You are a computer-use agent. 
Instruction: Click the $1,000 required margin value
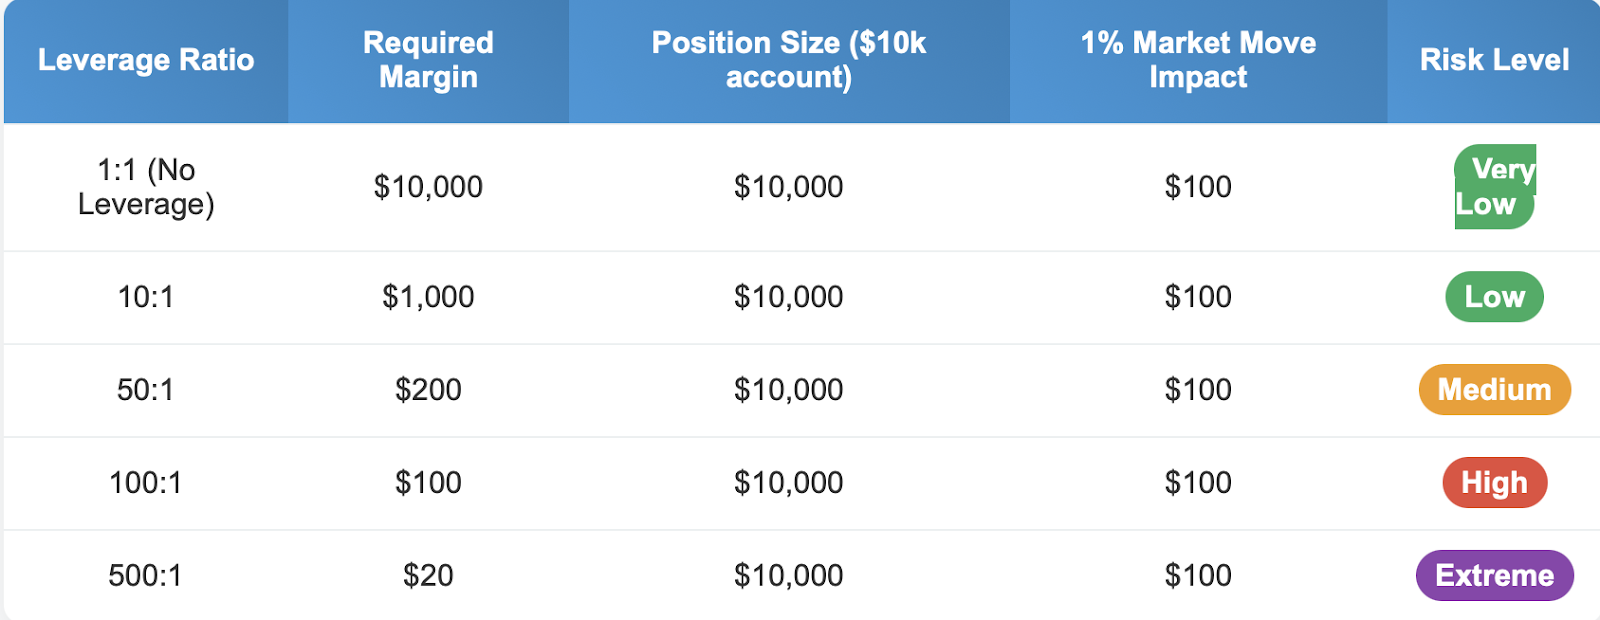pos(428,297)
